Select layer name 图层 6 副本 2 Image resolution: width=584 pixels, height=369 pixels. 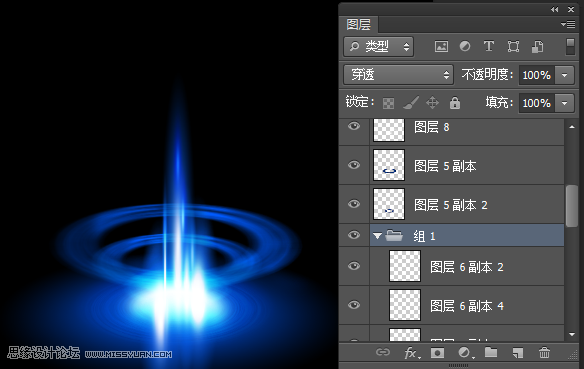pos(467,267)
